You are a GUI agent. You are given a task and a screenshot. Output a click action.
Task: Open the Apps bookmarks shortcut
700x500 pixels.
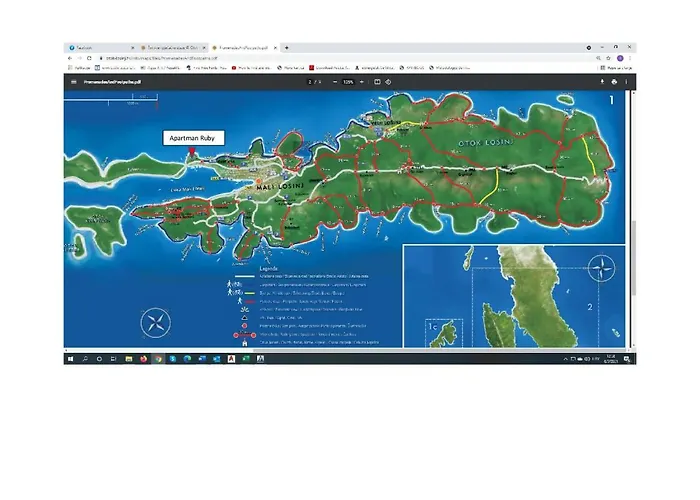[x=79, y=68]
